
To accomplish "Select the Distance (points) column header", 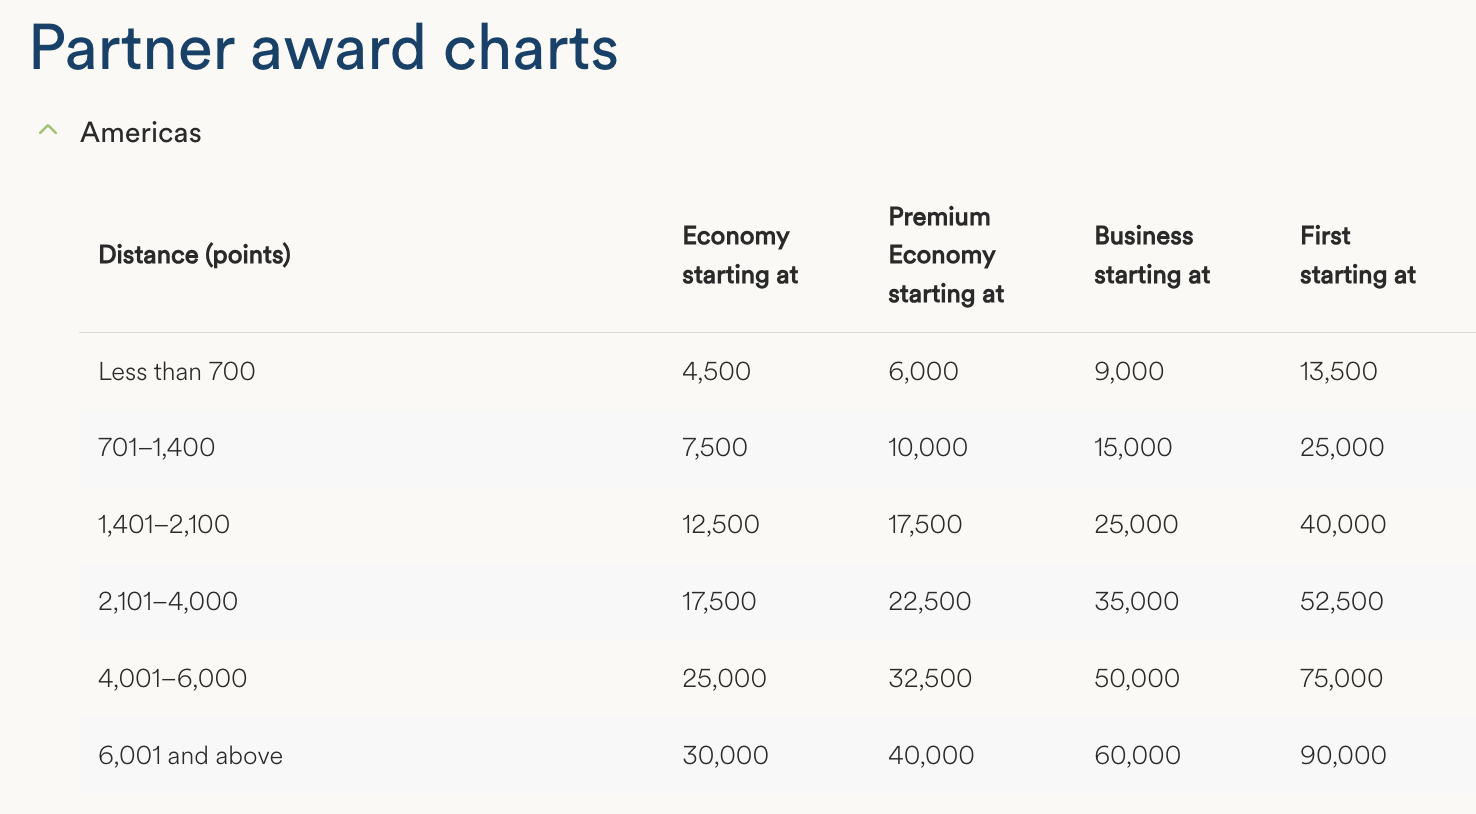I will [194, 255].
